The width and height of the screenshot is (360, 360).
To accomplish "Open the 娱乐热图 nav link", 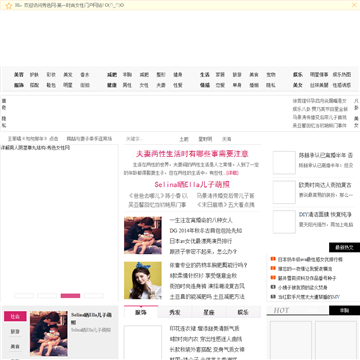I will pos(342,75).
